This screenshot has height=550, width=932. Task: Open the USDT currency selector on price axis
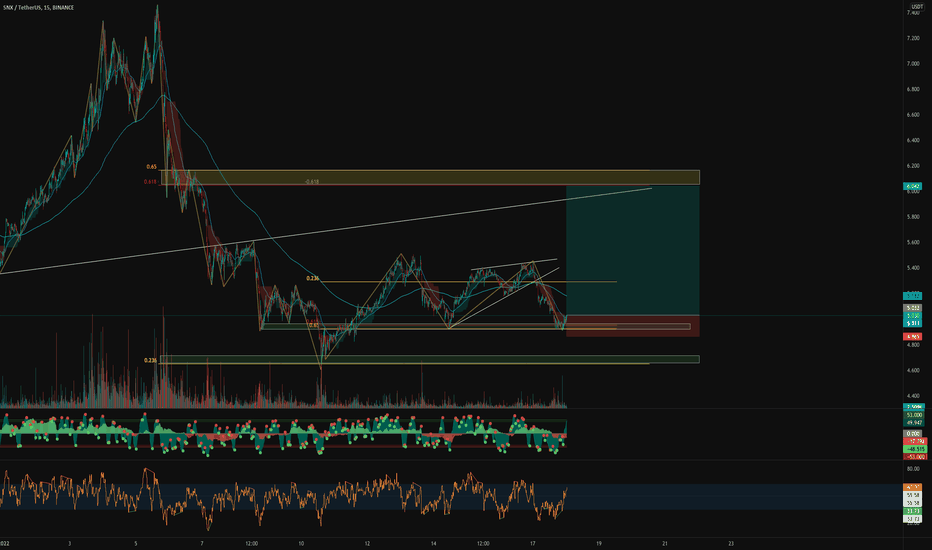click(917, 7)
